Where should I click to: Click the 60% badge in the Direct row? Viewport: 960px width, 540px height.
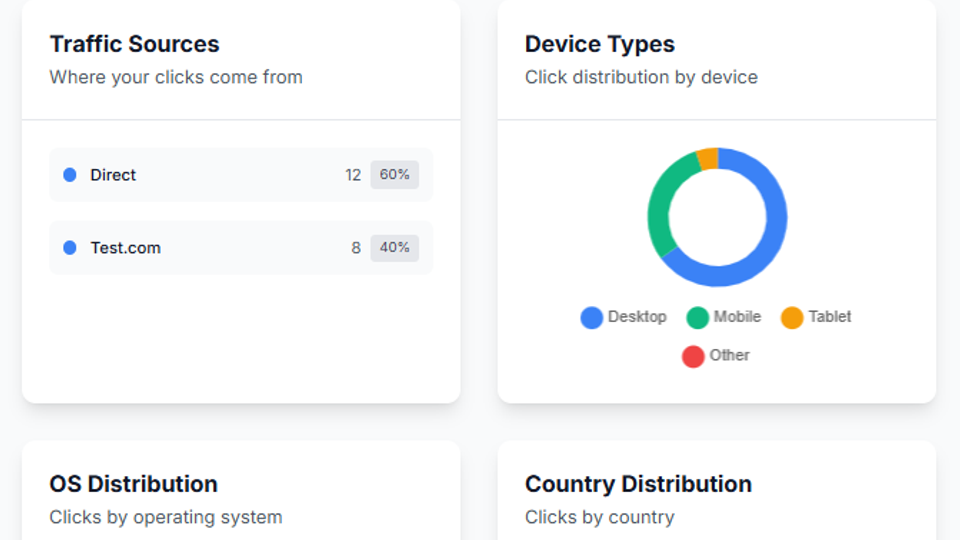pyautogui.click(x=395, y=175)
